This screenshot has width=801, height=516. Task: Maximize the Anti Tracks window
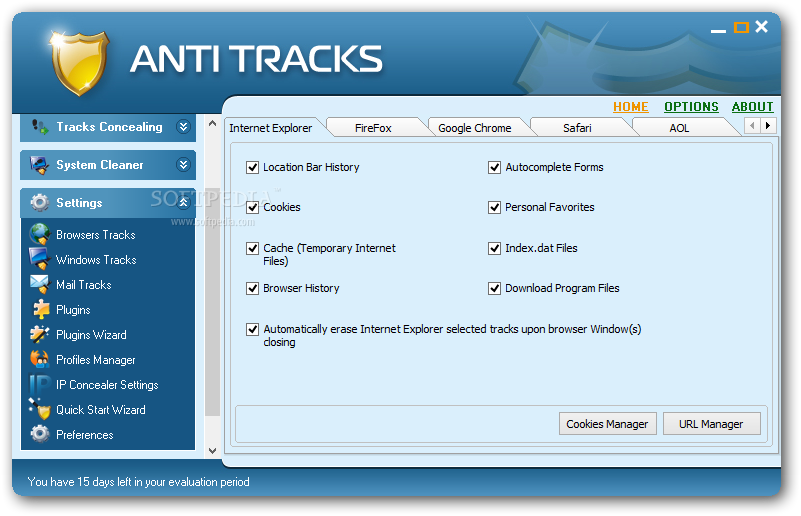coord(741,28)
